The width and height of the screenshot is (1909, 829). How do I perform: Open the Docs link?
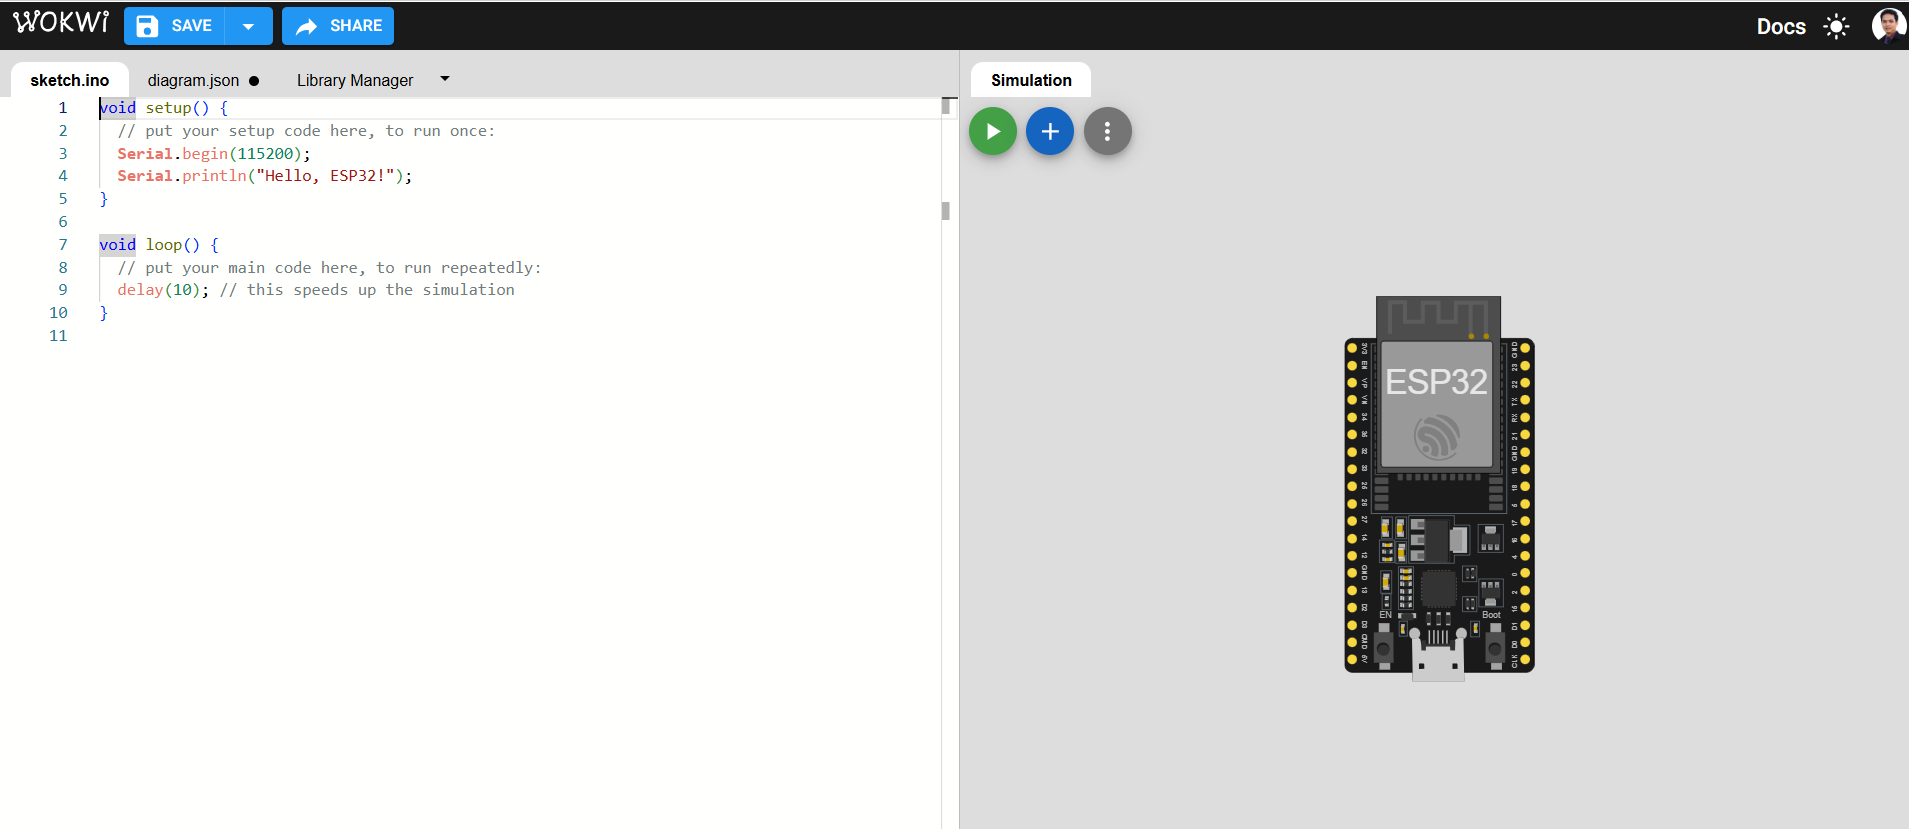tap(1780, 27)
